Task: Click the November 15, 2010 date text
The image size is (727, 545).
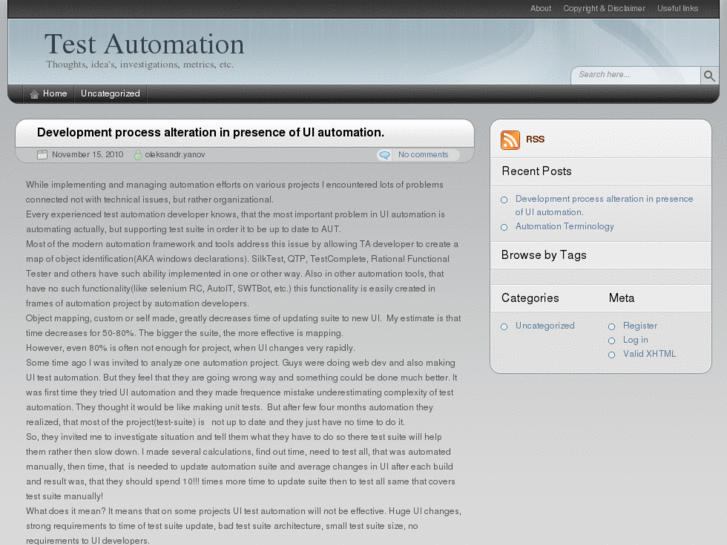Action: point(88,154)
